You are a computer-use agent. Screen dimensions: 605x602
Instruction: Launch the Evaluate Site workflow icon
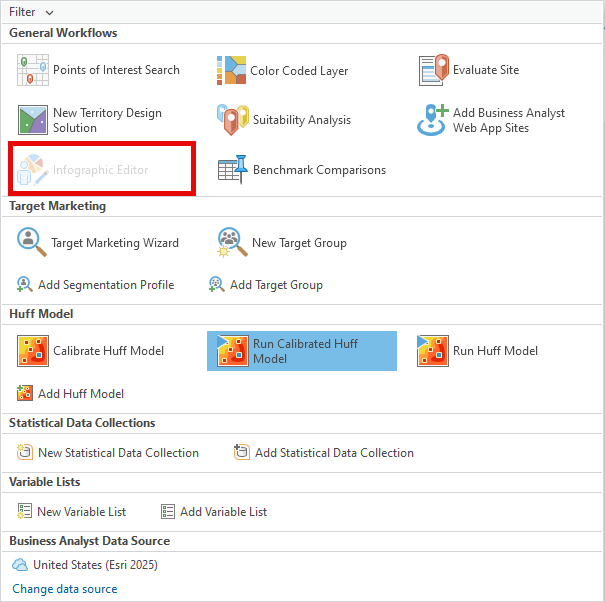click(x=434, y=70)
